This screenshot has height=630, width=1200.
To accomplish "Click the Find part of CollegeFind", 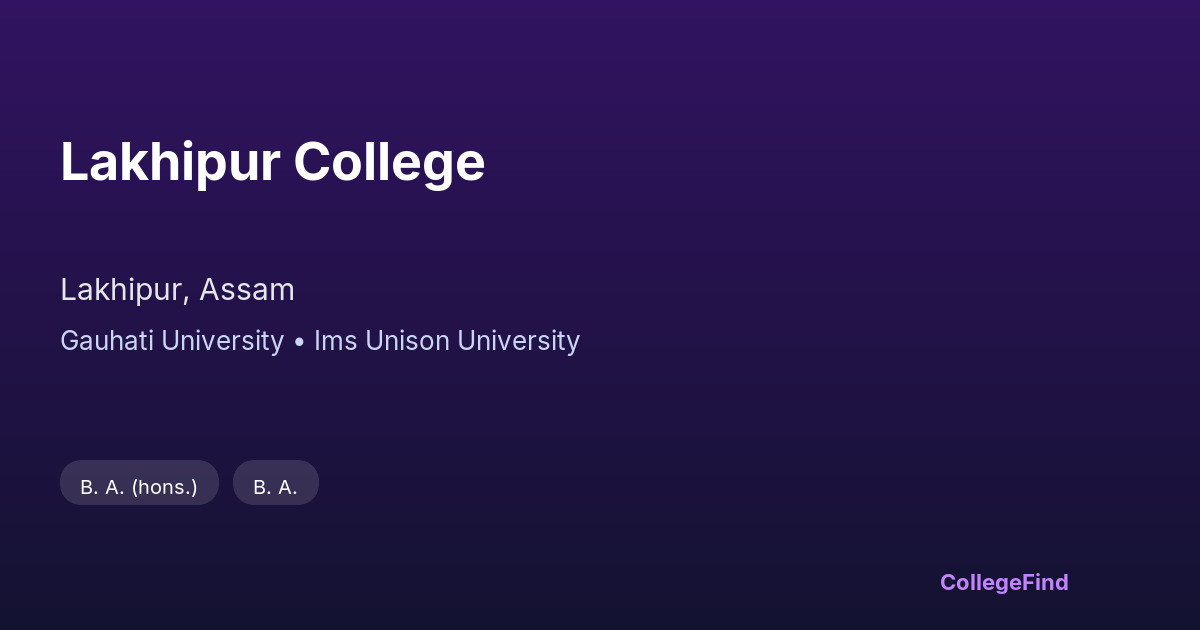I will (x=1045, y=582).
